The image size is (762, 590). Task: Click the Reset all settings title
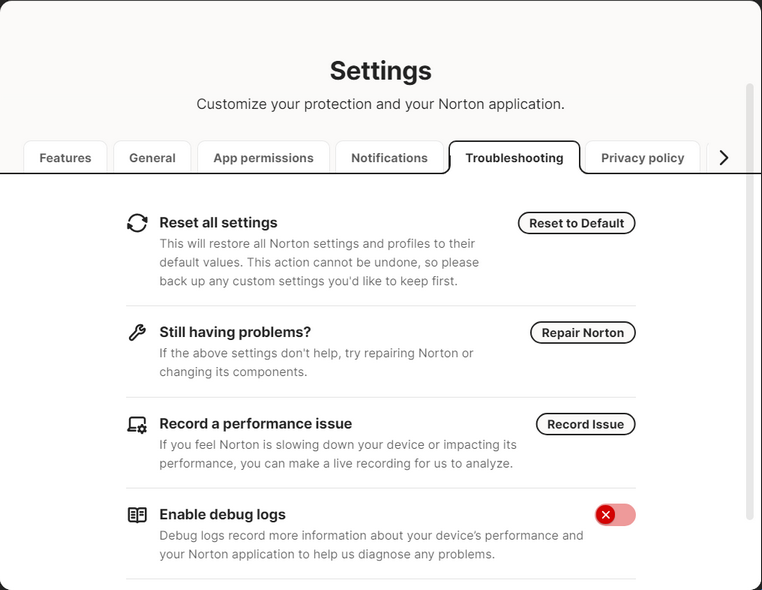(218, 223)
